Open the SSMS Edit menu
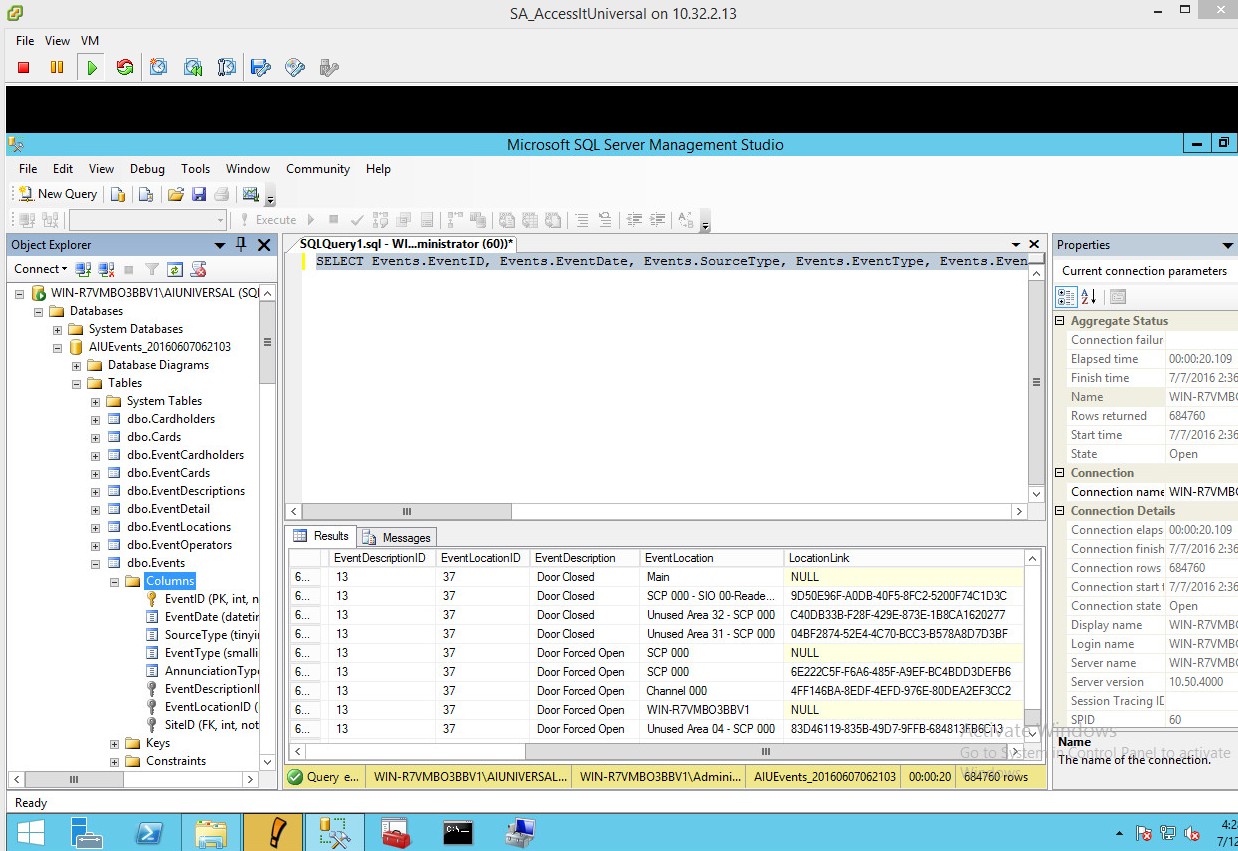This screenshot has height=851, width=1238. (x=63, y=169)
